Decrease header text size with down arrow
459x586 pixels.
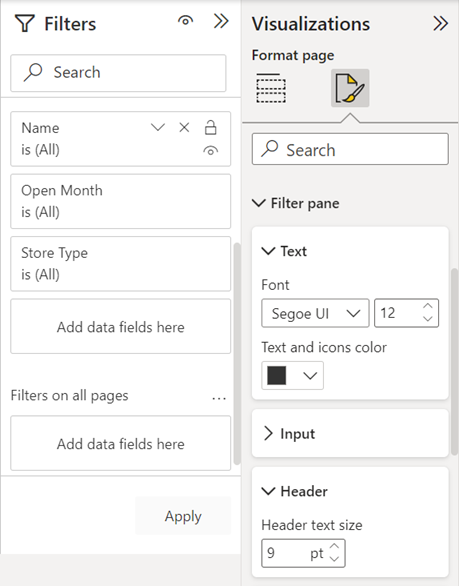(x=334, y=559)
